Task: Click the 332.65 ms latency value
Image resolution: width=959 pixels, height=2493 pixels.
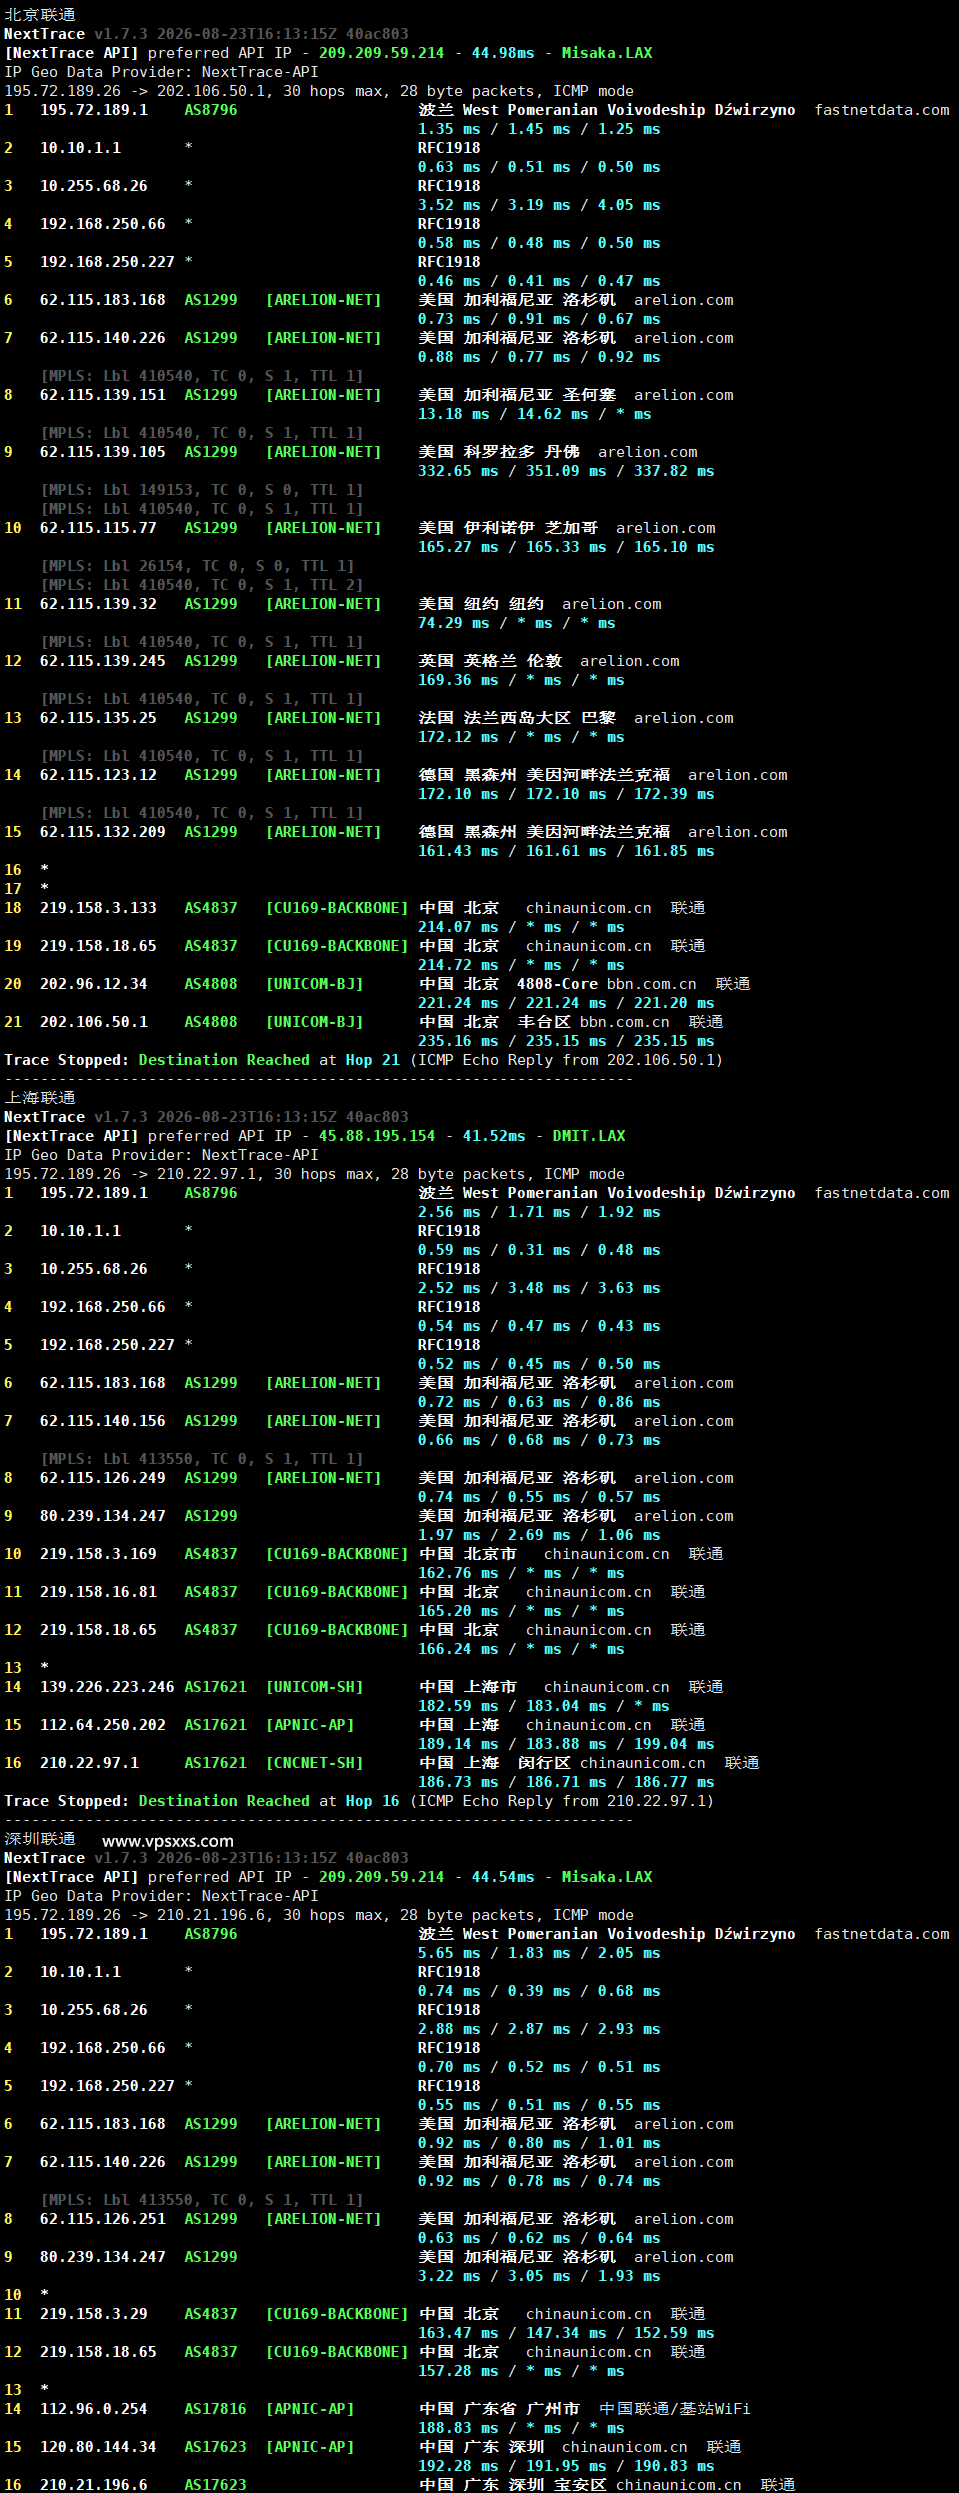Action: click(x=458, y=471)
